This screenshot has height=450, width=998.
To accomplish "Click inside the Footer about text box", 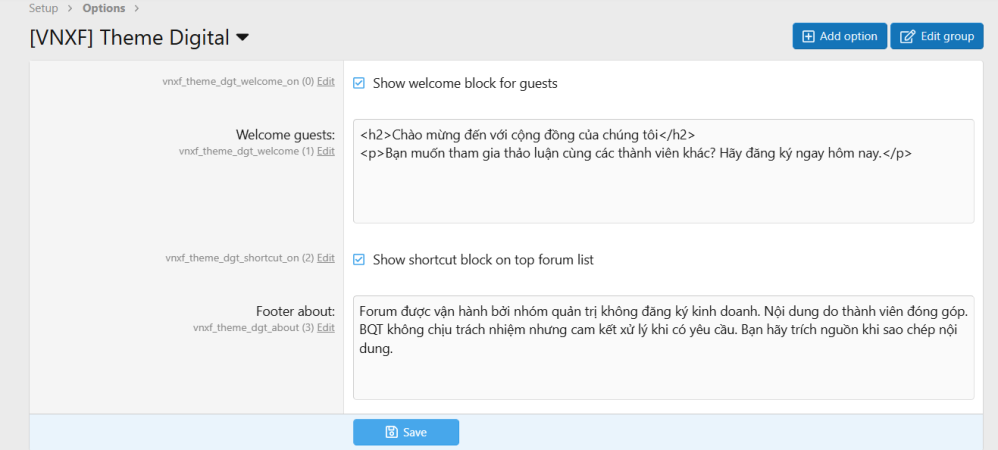I will 663,375.
